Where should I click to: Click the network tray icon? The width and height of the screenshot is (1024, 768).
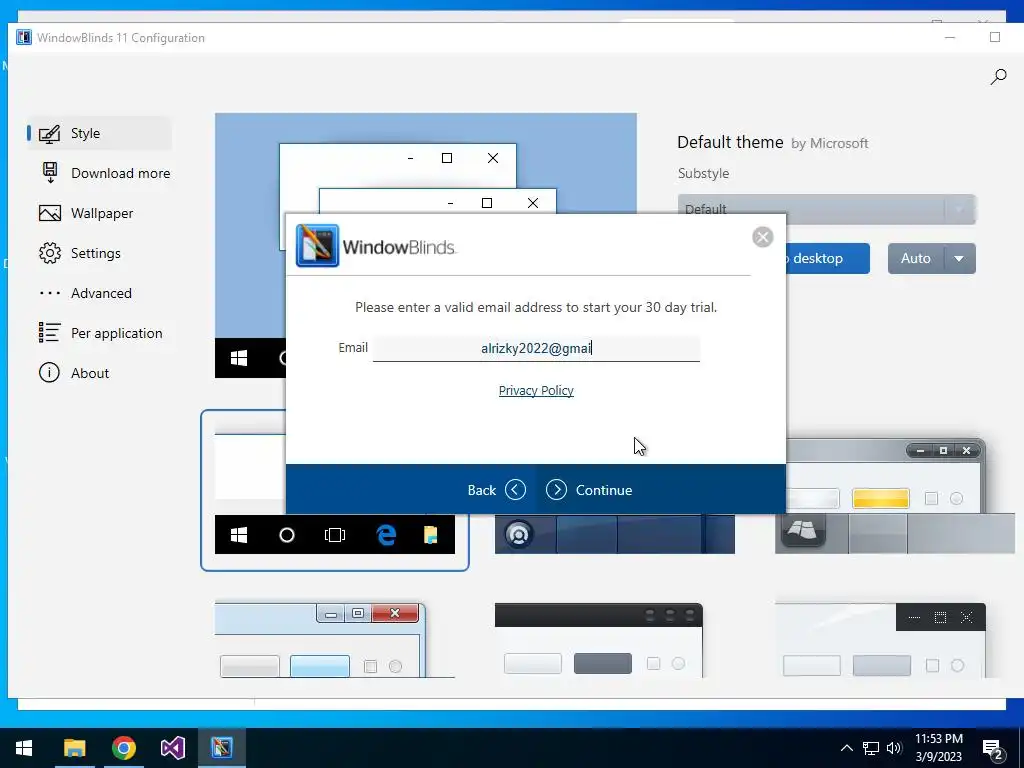pyautogui.click(x=871, y=748)
